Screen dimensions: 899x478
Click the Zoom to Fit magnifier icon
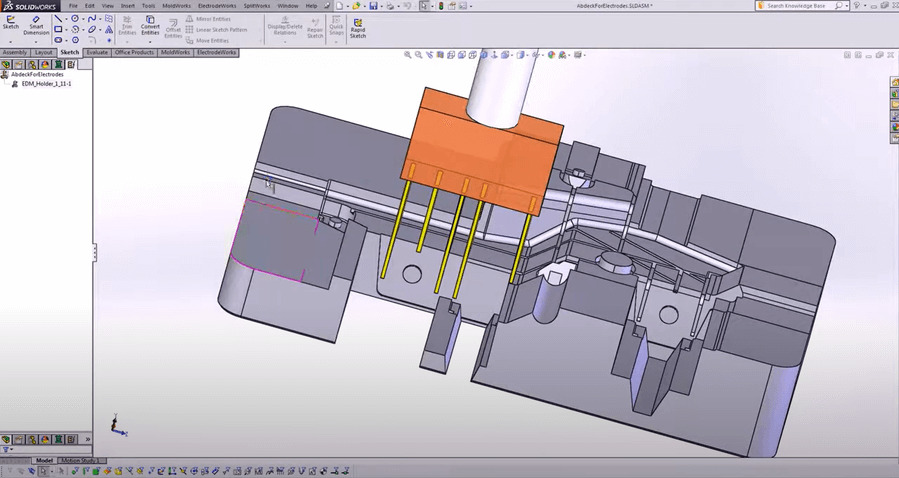click(x=408, y=55)
